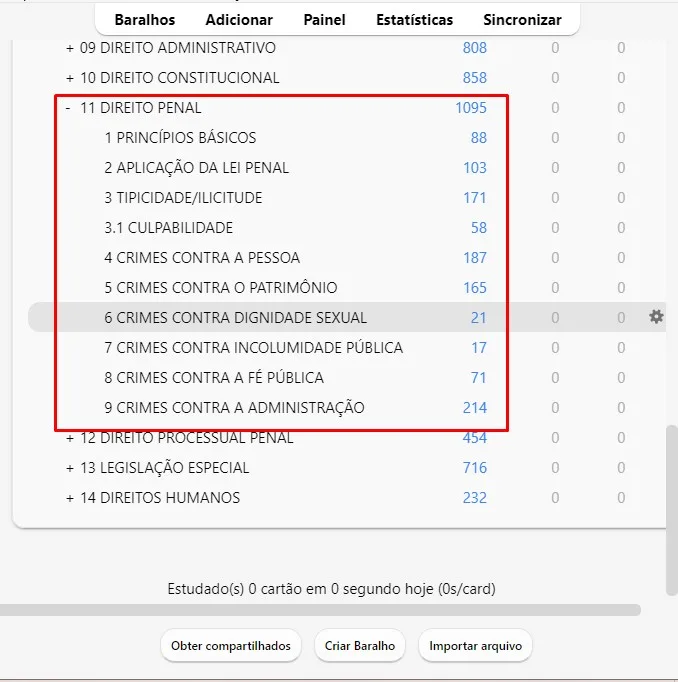The height and width of the screenshot is (682, 678).
Task: Click the 232 new cards count
Action: click(x=474, y=498)
